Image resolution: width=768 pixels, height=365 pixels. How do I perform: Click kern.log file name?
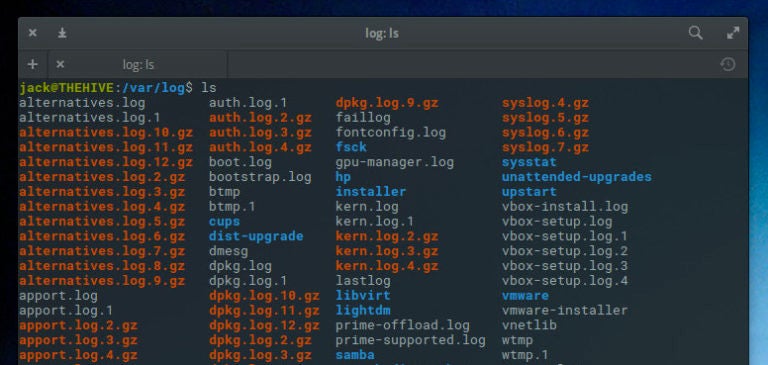[x=367, y=207]
